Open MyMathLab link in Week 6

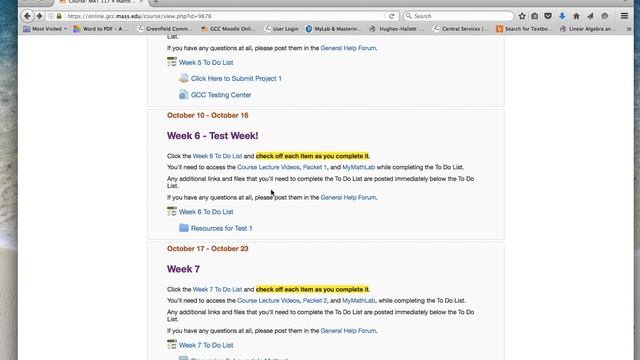pyautogui.click(x=358, y=167)
